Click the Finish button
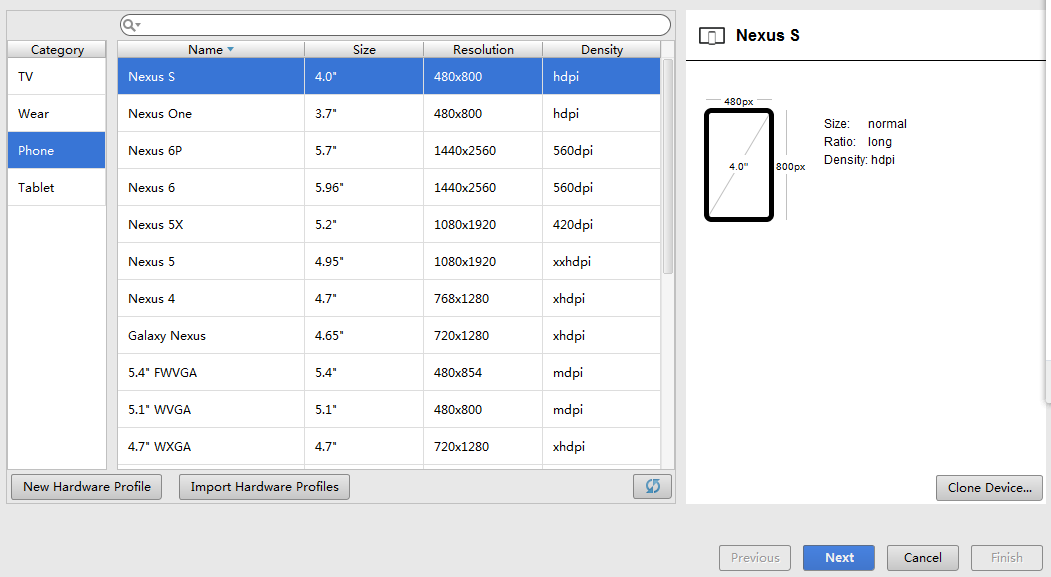Viewport: 1051px width, 577px height. 1007,558
